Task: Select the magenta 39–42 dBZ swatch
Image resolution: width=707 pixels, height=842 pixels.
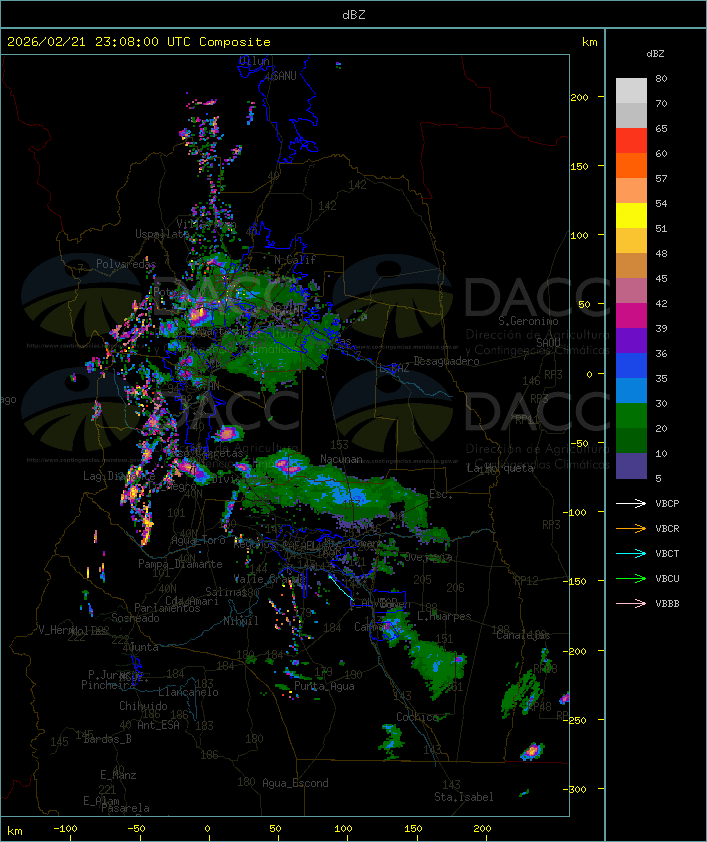Action: click(x=631, y=316)
